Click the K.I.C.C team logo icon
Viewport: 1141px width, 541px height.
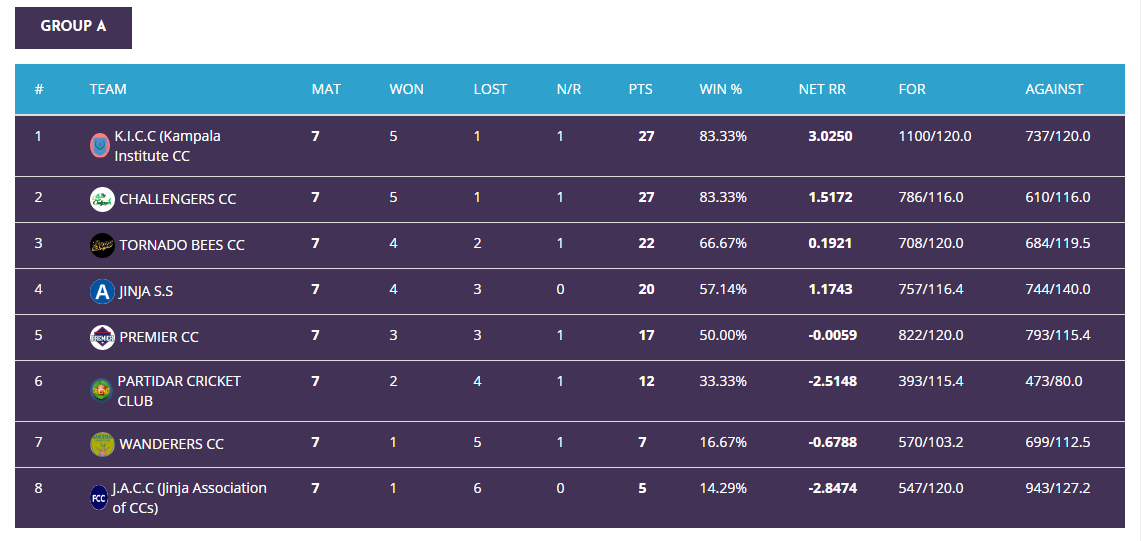point(100,146)
